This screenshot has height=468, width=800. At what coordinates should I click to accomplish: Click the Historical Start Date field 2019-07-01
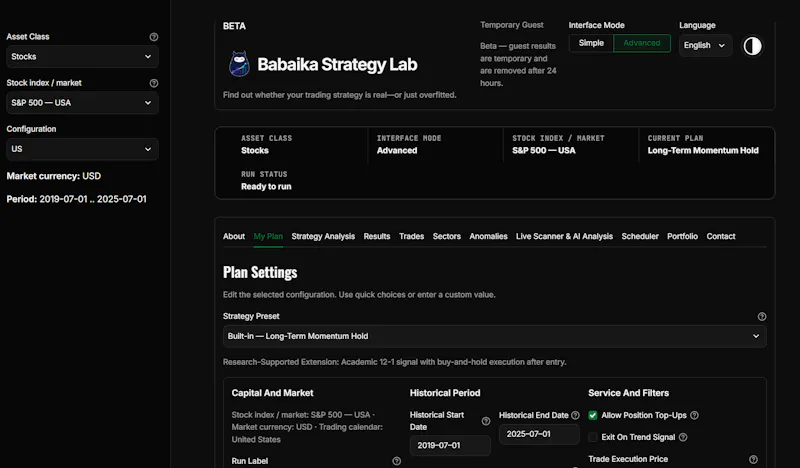pyautogui.click(x=450, y=446)
